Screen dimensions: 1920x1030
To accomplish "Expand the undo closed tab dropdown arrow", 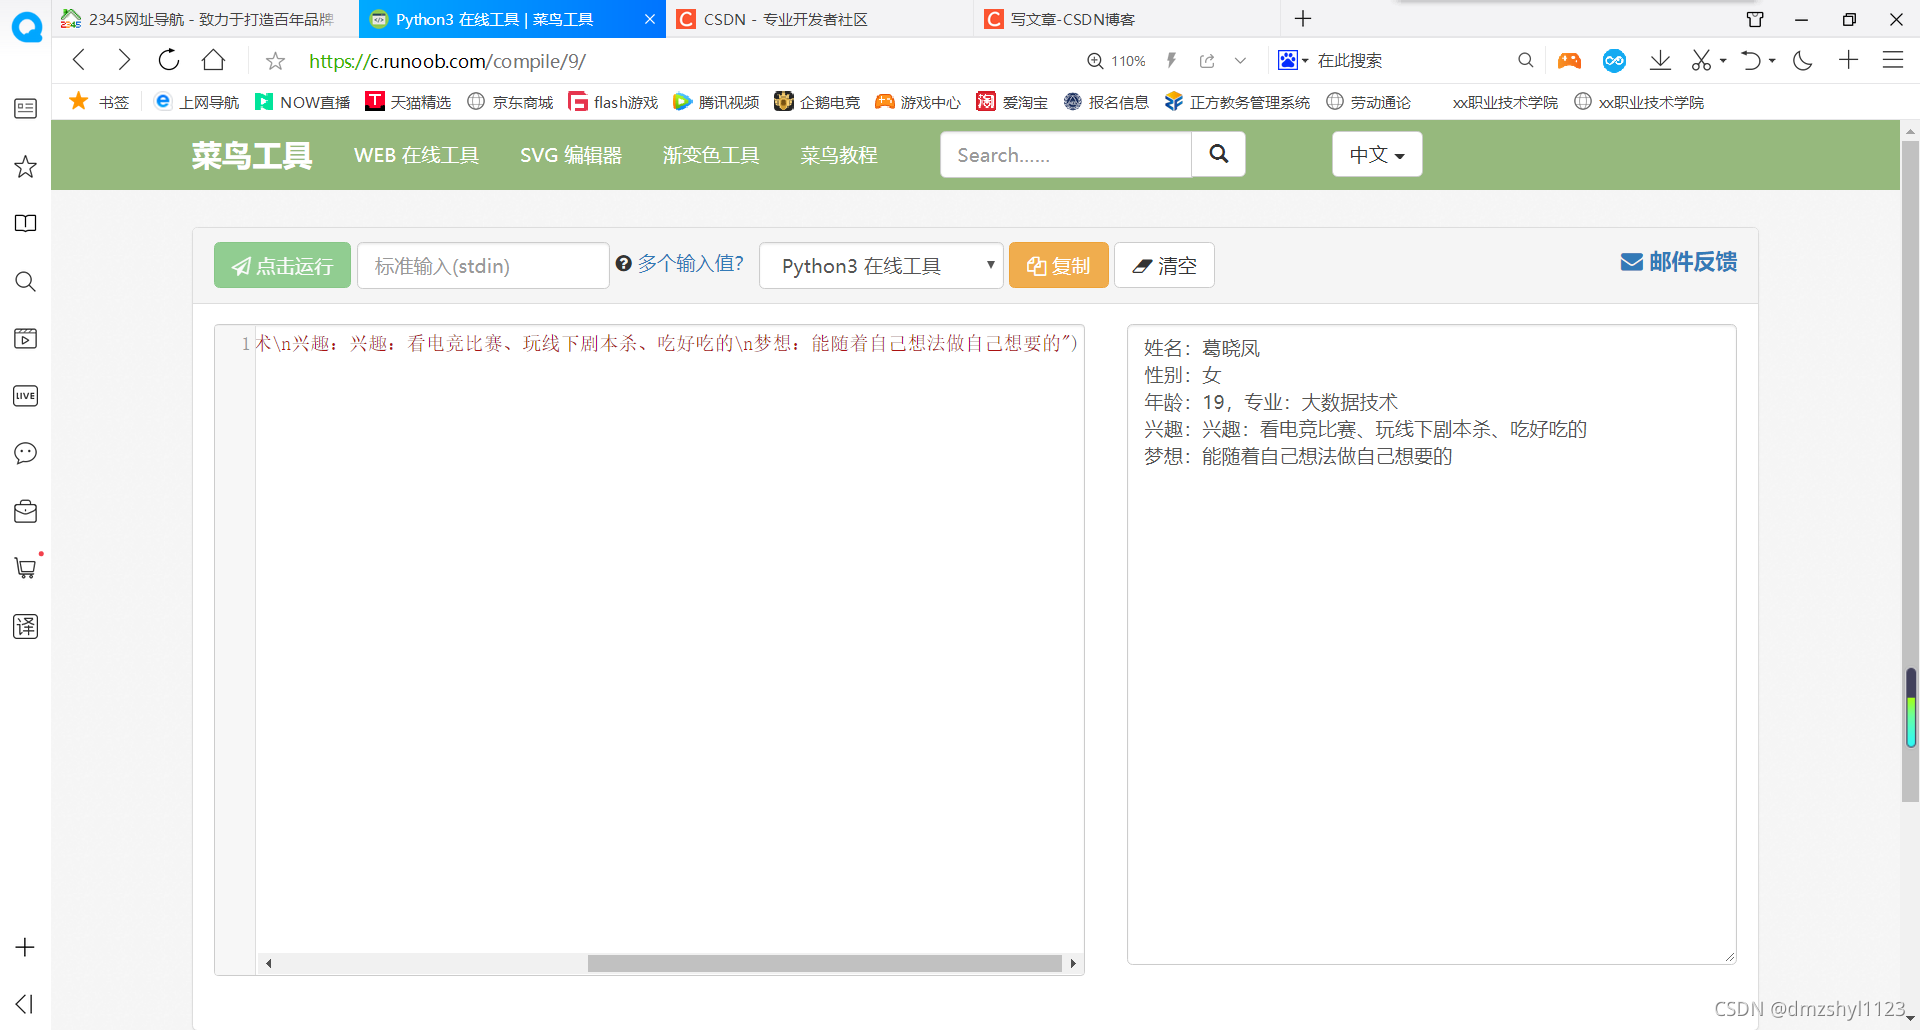I will click(1772, 61).
